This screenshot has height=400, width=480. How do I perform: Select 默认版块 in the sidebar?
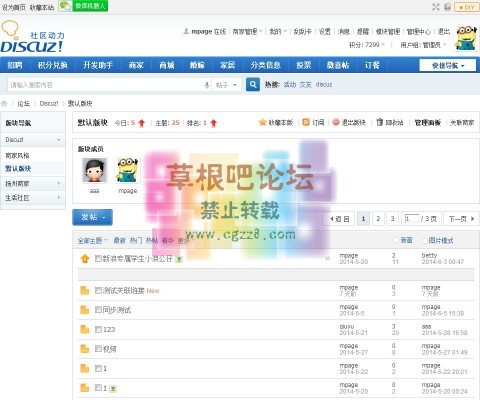[x=19, y=169]
